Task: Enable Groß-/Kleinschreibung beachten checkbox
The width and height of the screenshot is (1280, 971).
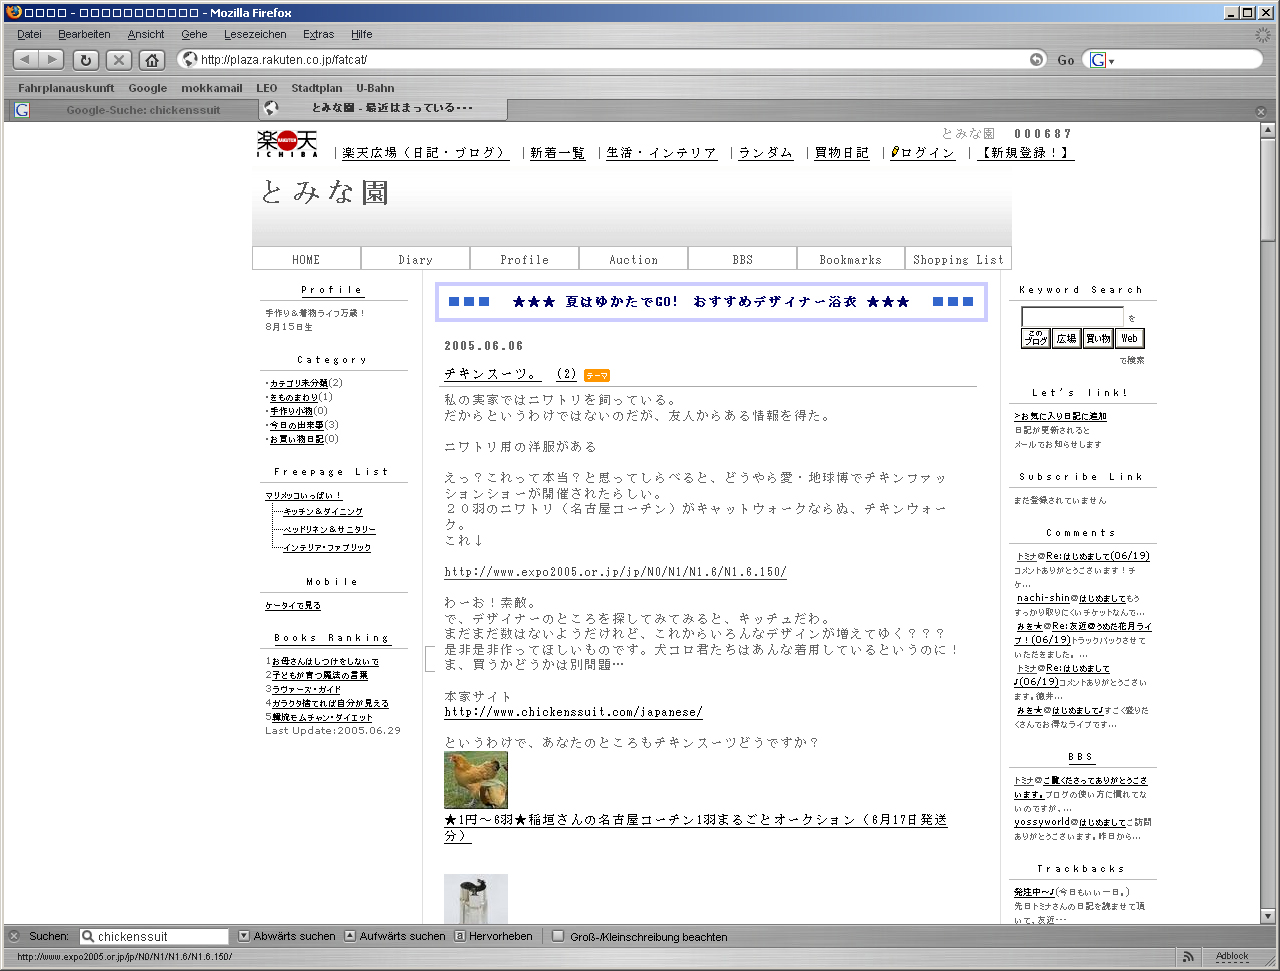Action: pyautogui.click(x=559, y=937)
